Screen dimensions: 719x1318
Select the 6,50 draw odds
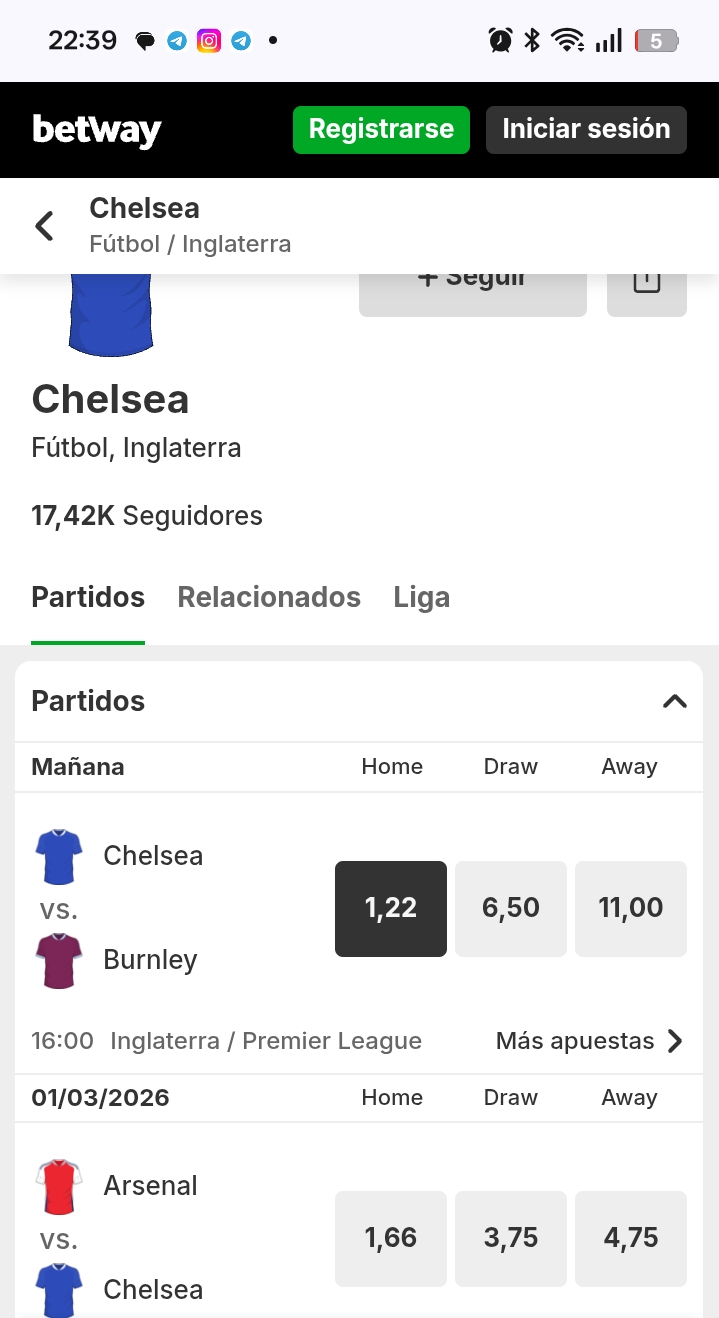tap(511, 908)
